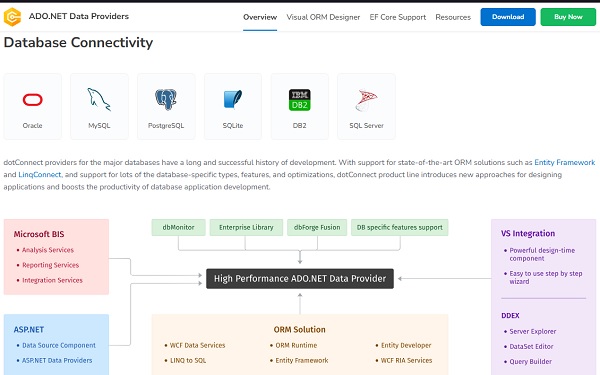Open the Visual ORM Designer tab
This screenshot has width=600, height=375.
(x=323, y=17)
